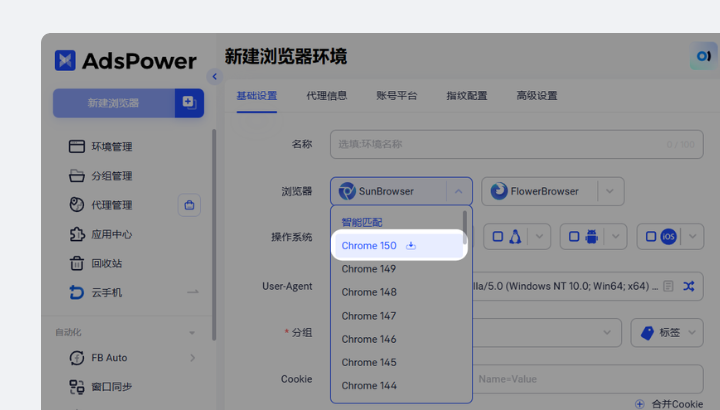Viewport: 720px width, 410px height.
Task: Select Chrome 144 from the list
Action: coord(369,386)
